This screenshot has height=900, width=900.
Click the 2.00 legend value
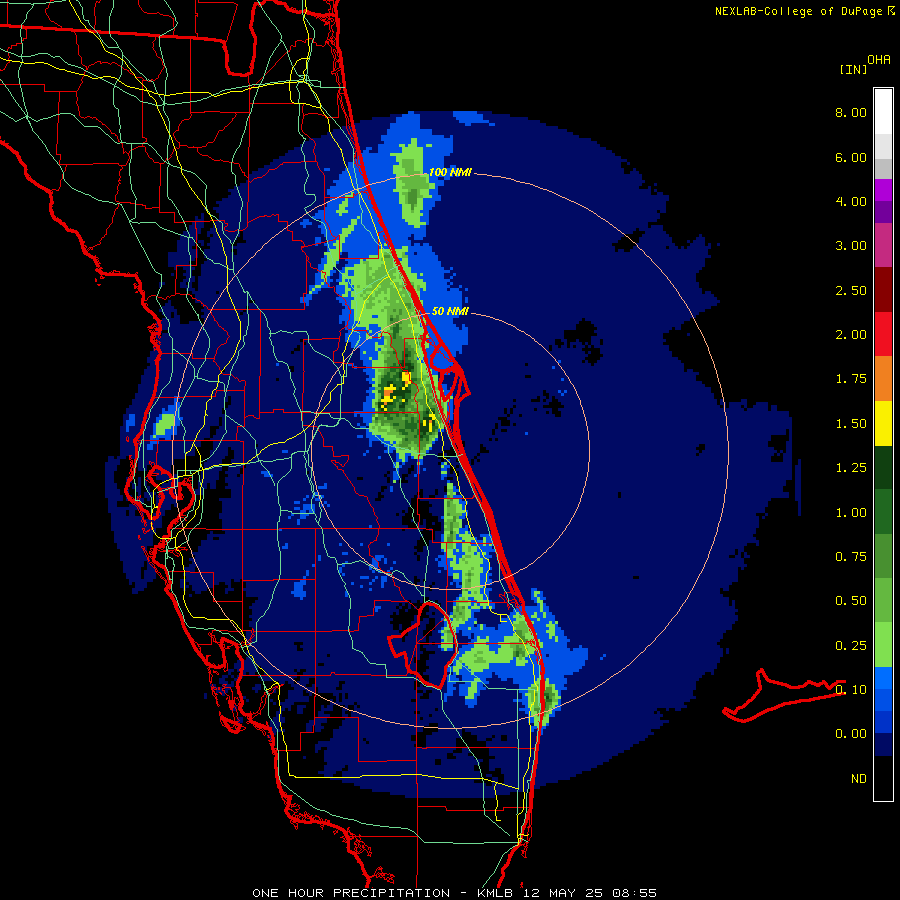tap(851, 335)
